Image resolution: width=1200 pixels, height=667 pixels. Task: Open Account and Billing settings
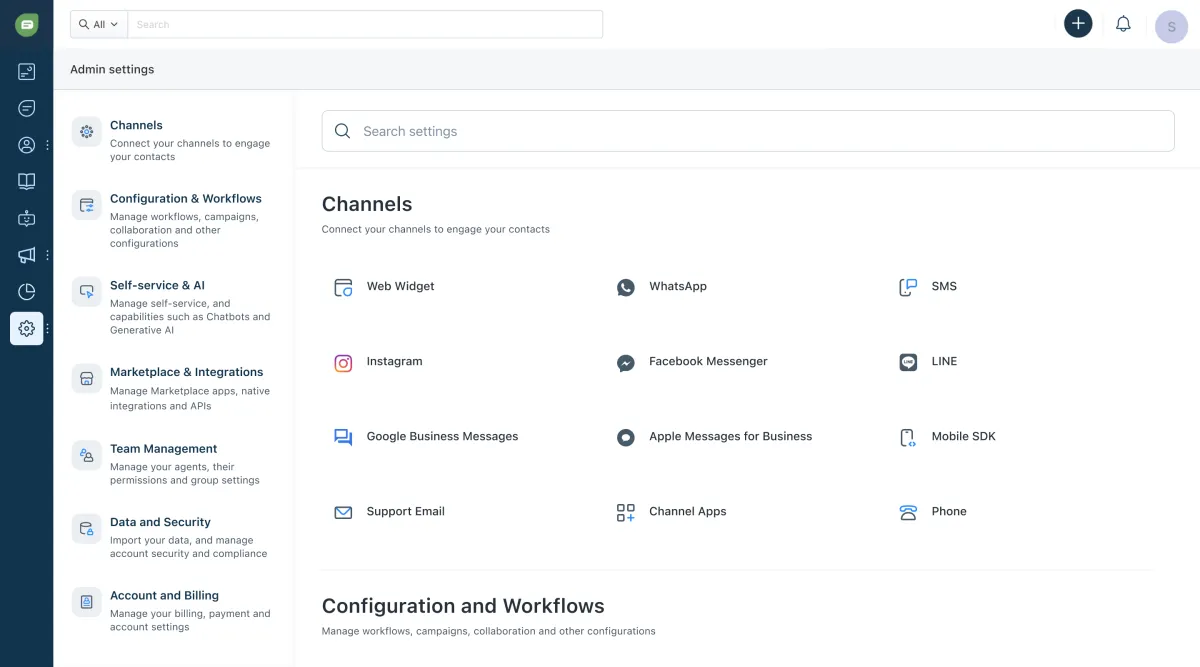pyautogui.click(x=164, y=595)
